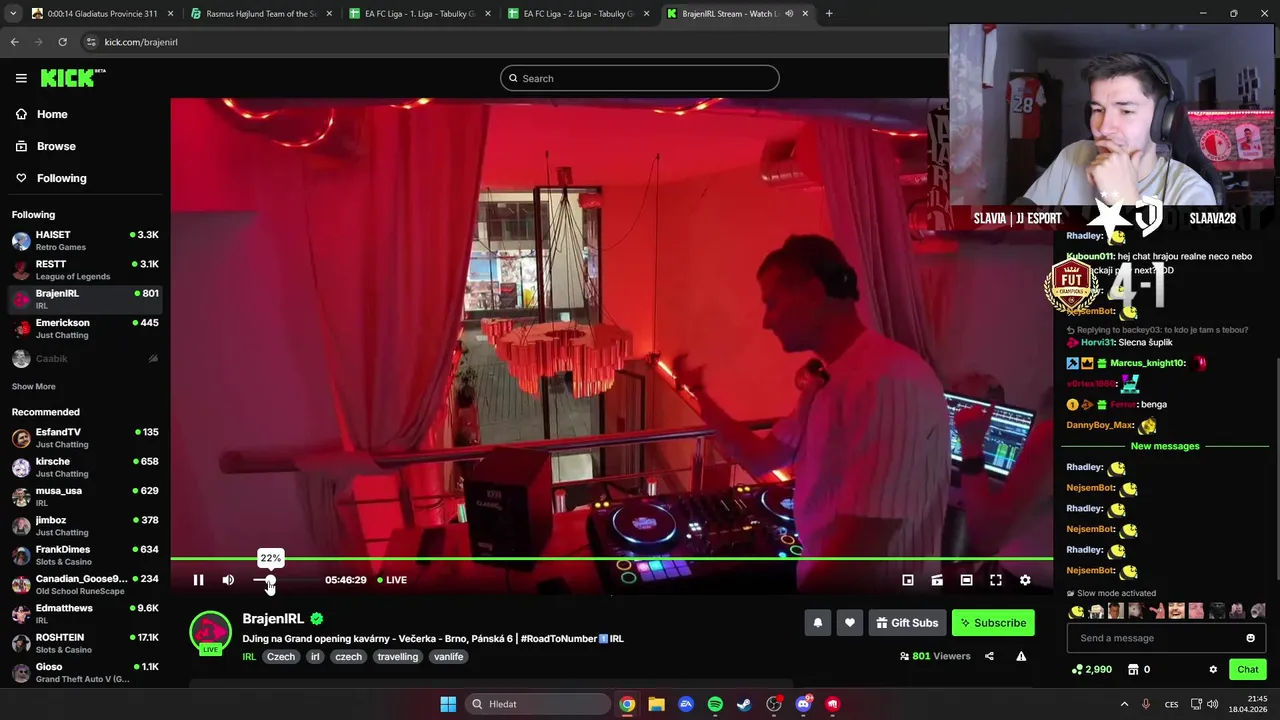Image resolution: width=1280 pixels, height=720 pixels.
Task: Switch to Rasmus Højlund Team browser tab
Action: [260, 14]
